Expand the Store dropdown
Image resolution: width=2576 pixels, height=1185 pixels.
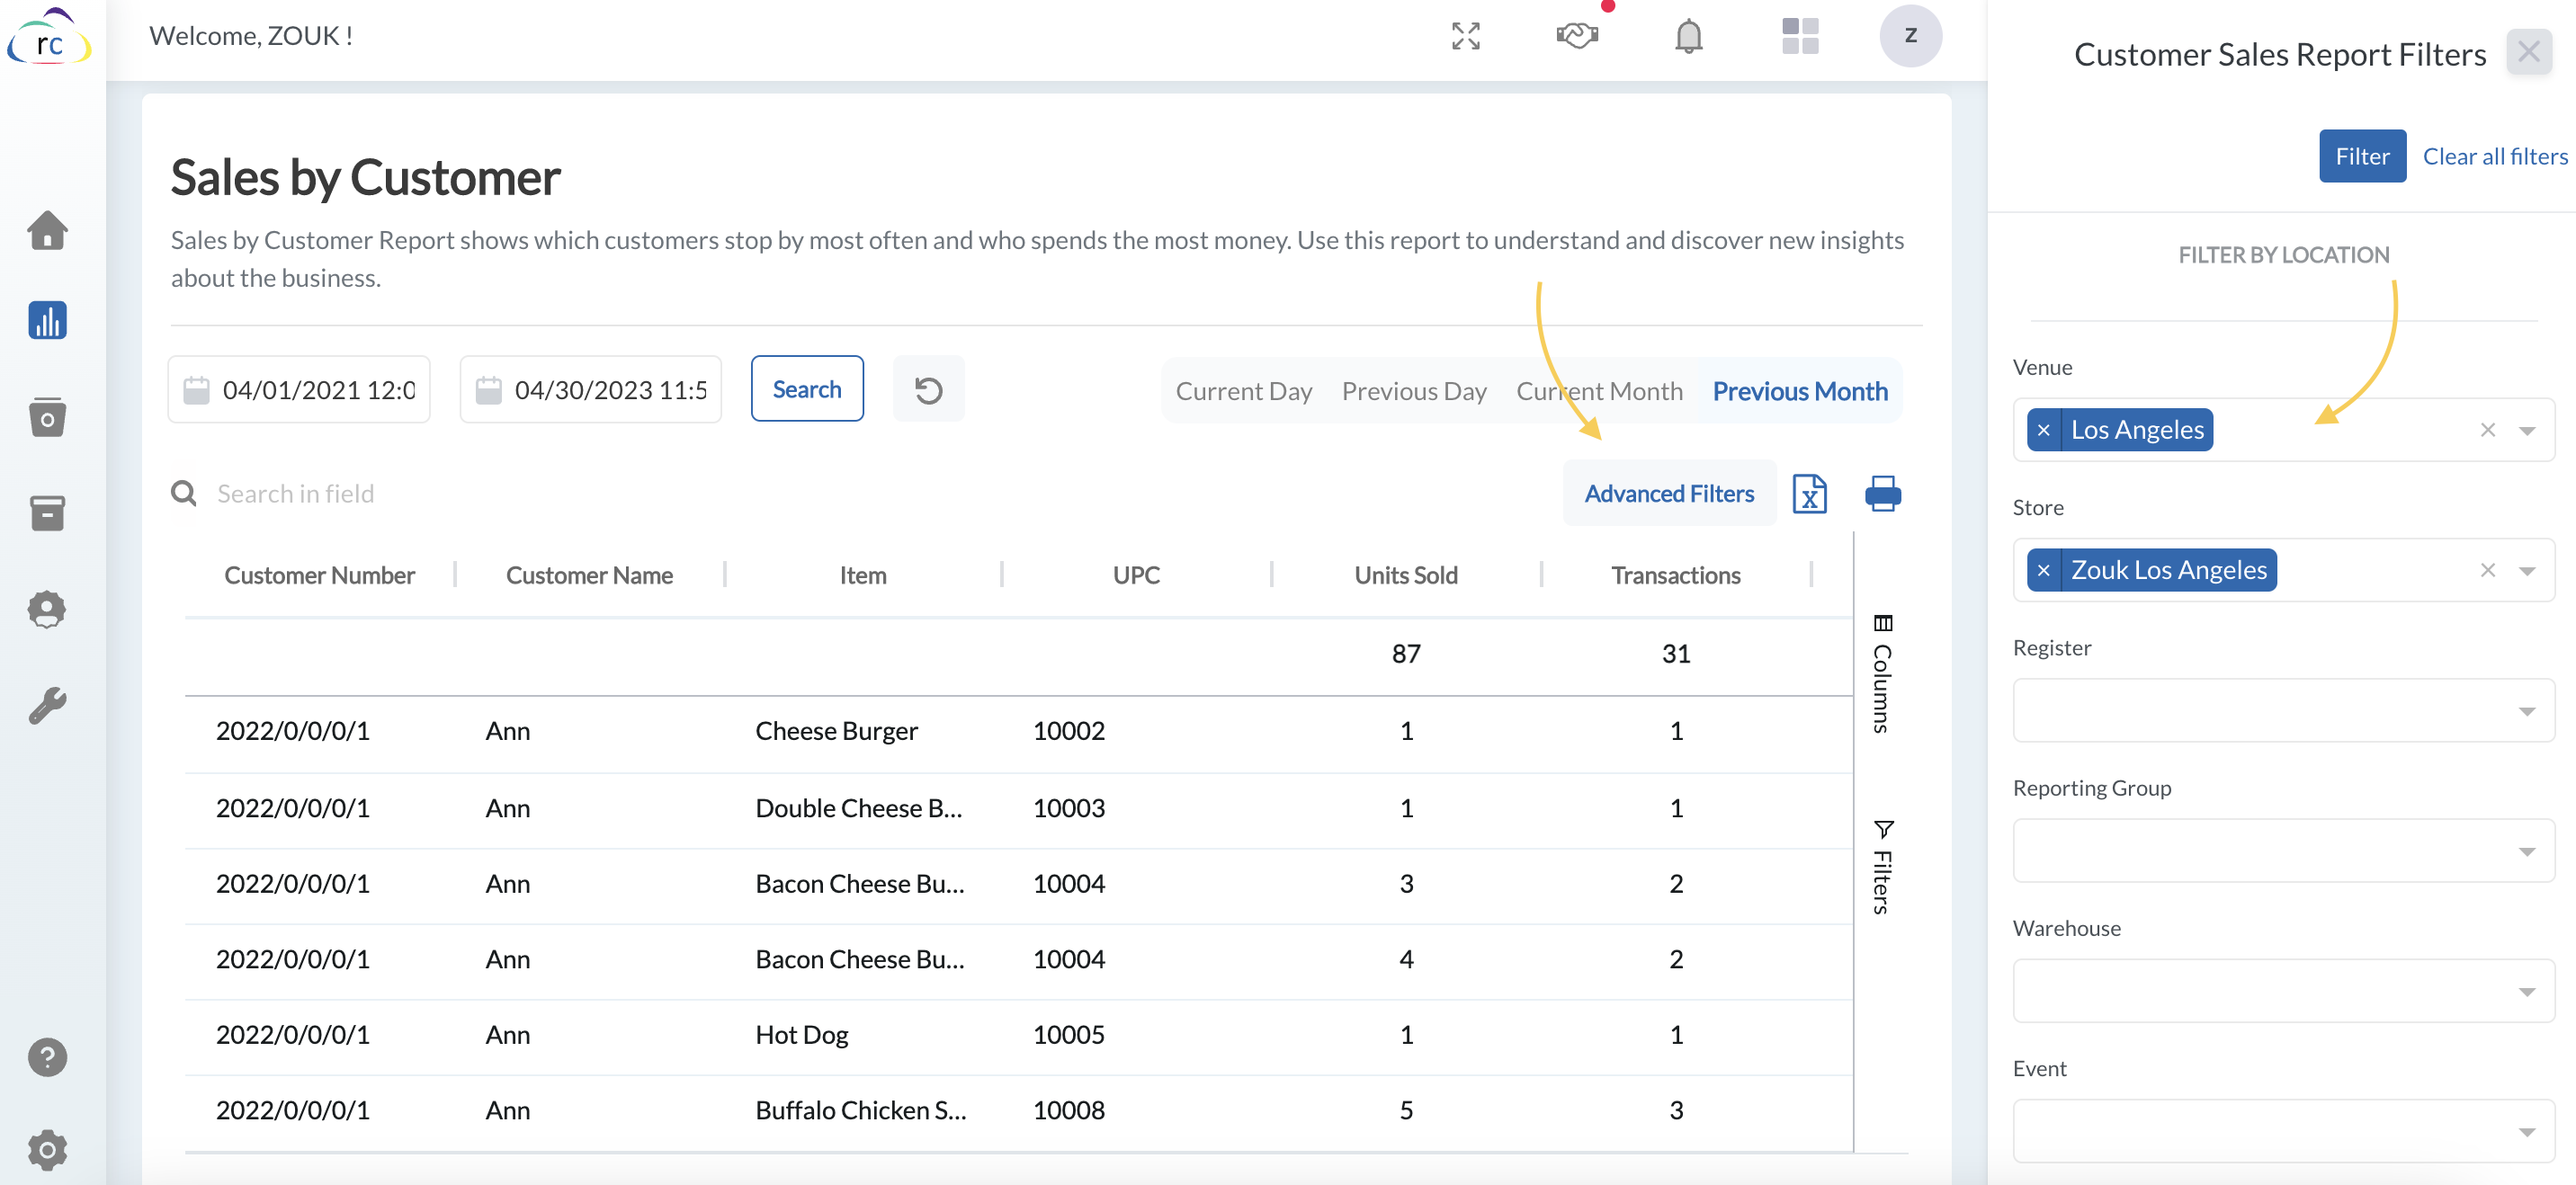[2527, 571]
